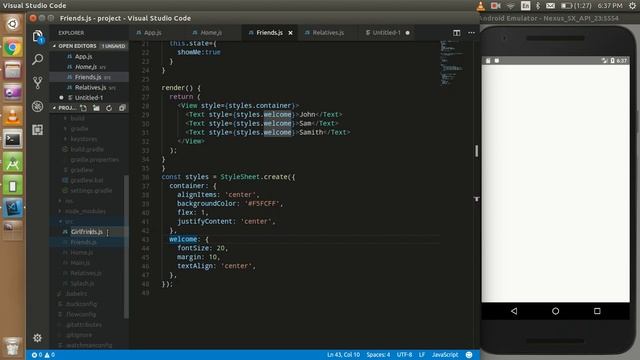The image size is (640, 360).
Task: Open the Explorer view in activity bar
Action: [x=38, y=36]
